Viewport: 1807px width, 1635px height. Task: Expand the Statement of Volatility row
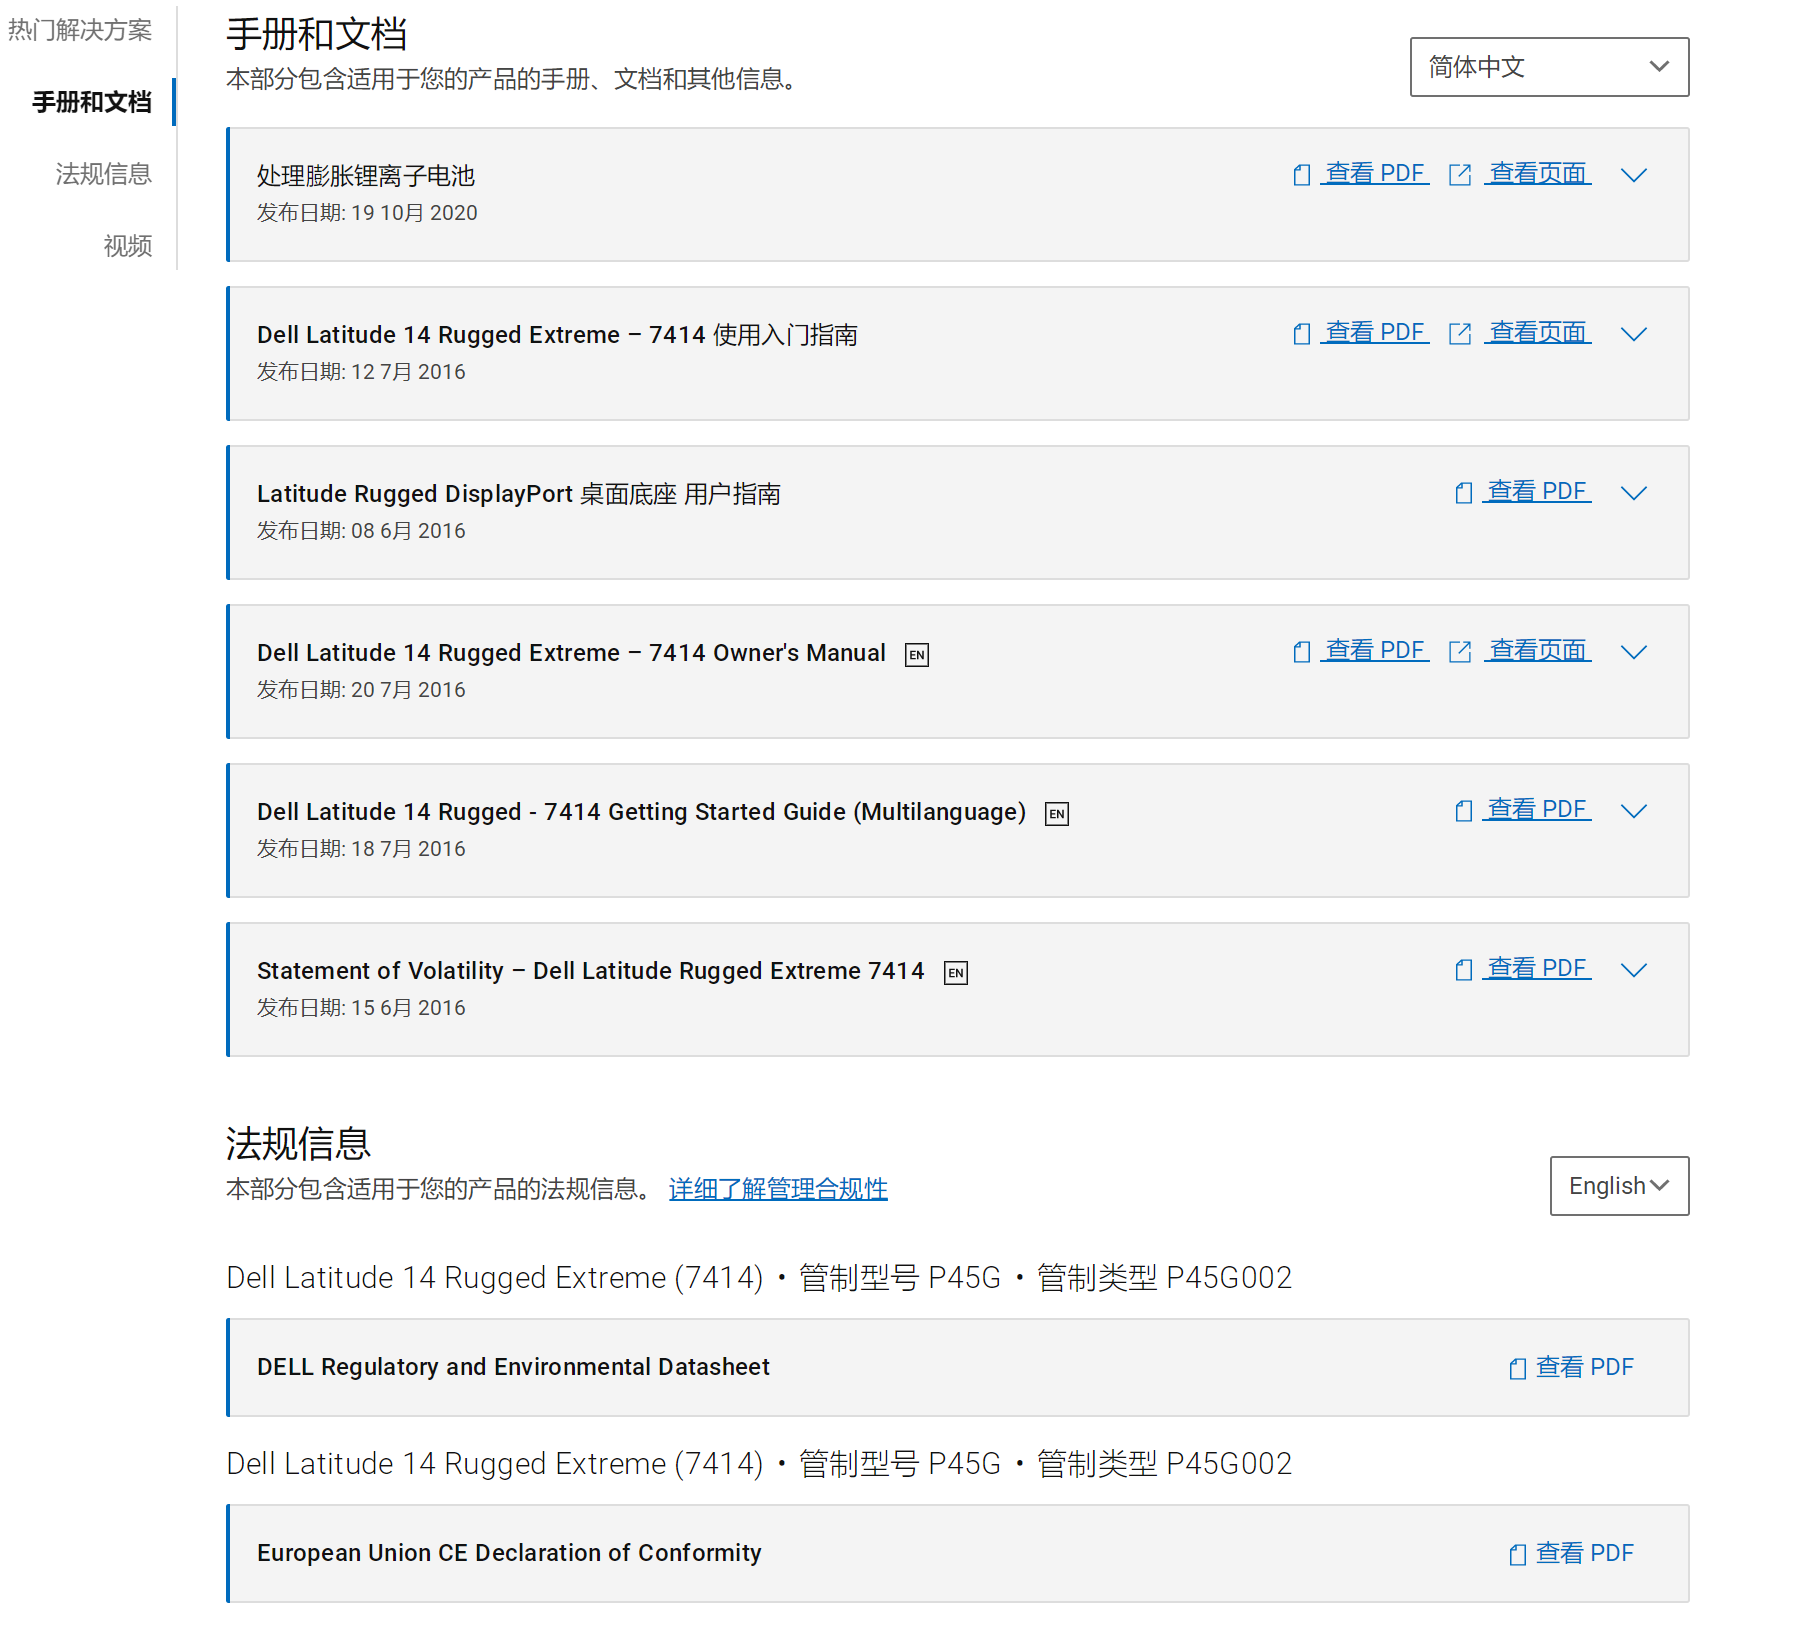click(1634, 971)
